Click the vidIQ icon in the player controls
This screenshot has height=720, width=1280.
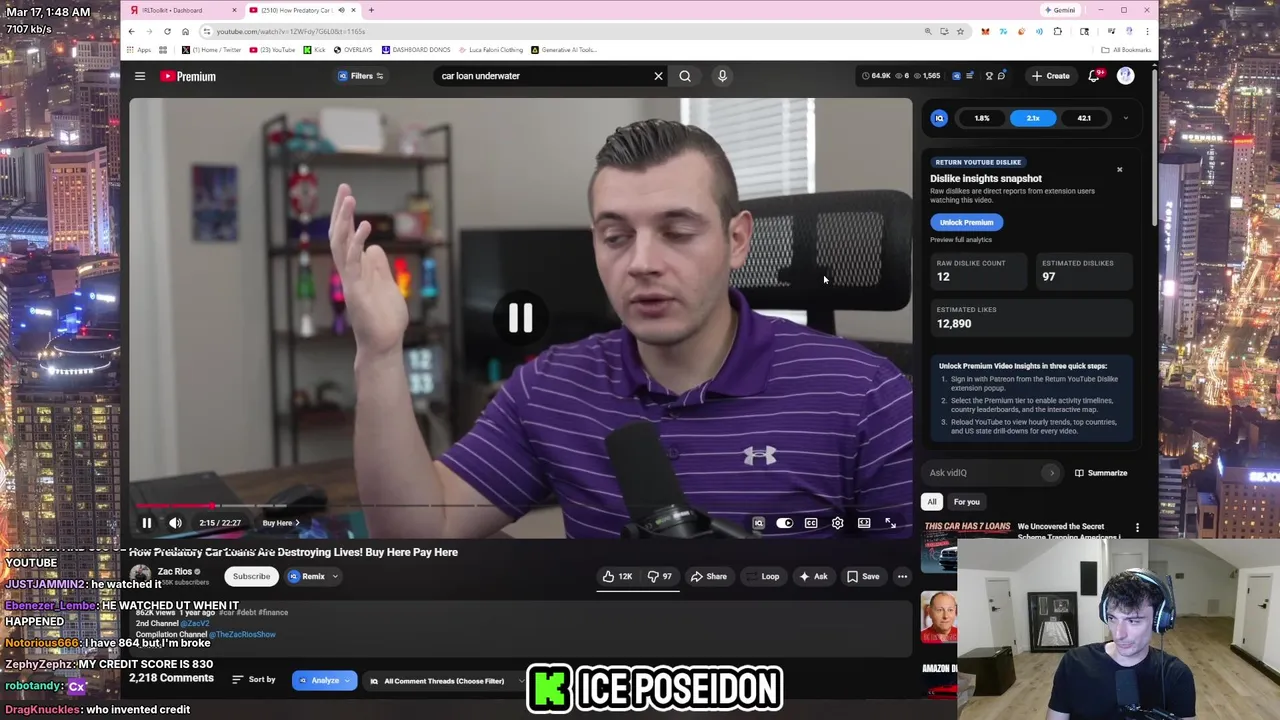(x=759, y=523)
